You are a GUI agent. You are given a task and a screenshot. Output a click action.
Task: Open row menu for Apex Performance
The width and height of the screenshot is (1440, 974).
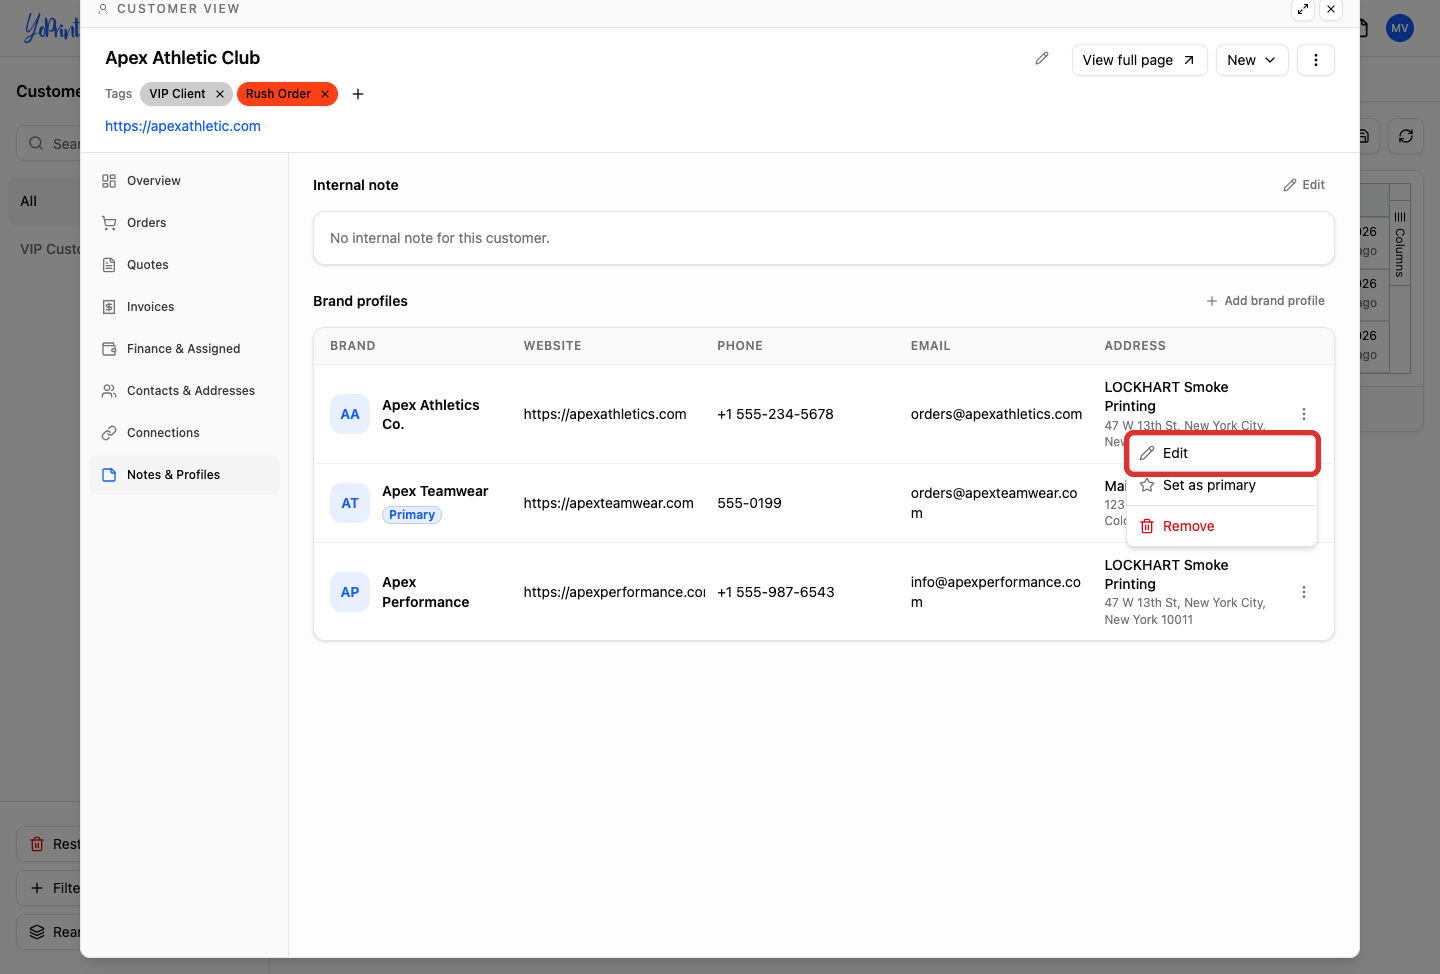pyautogui.click(x=1304, y=592)
